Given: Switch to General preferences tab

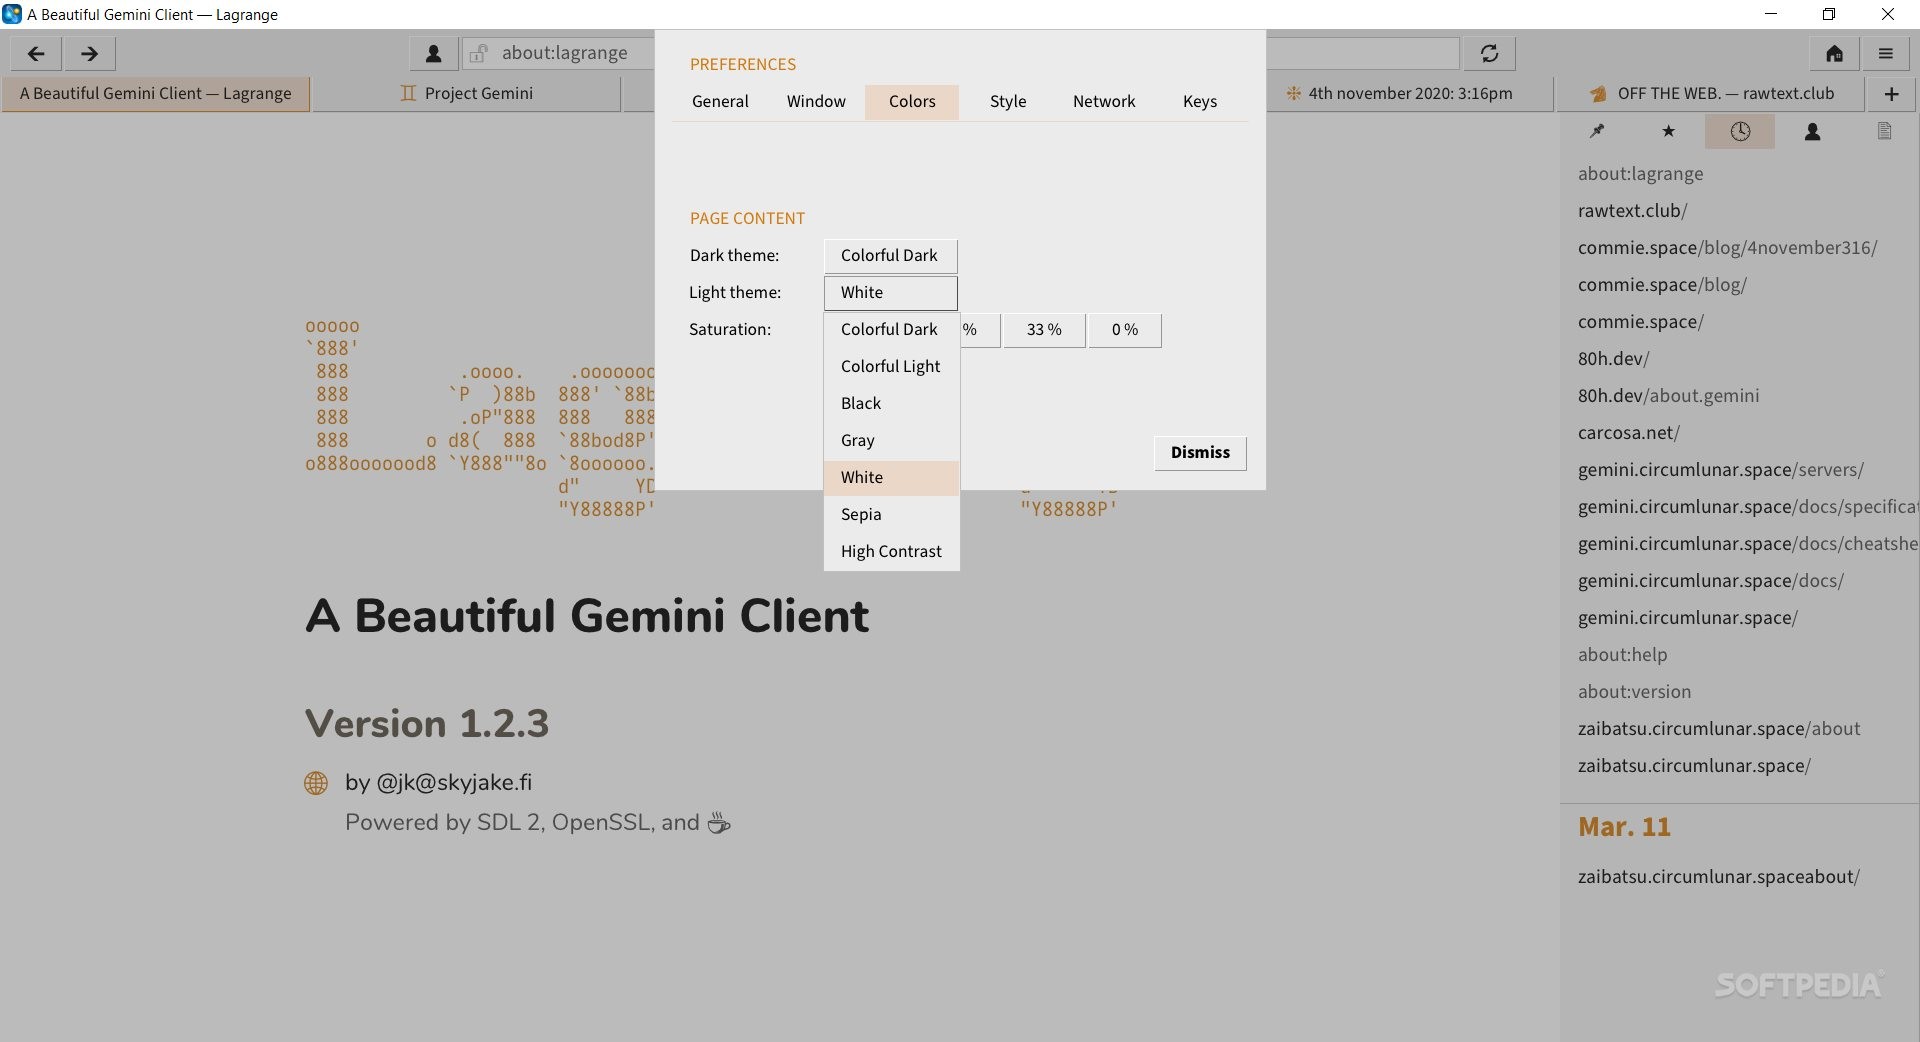Looking at the screenshot, I should point(720,102).
